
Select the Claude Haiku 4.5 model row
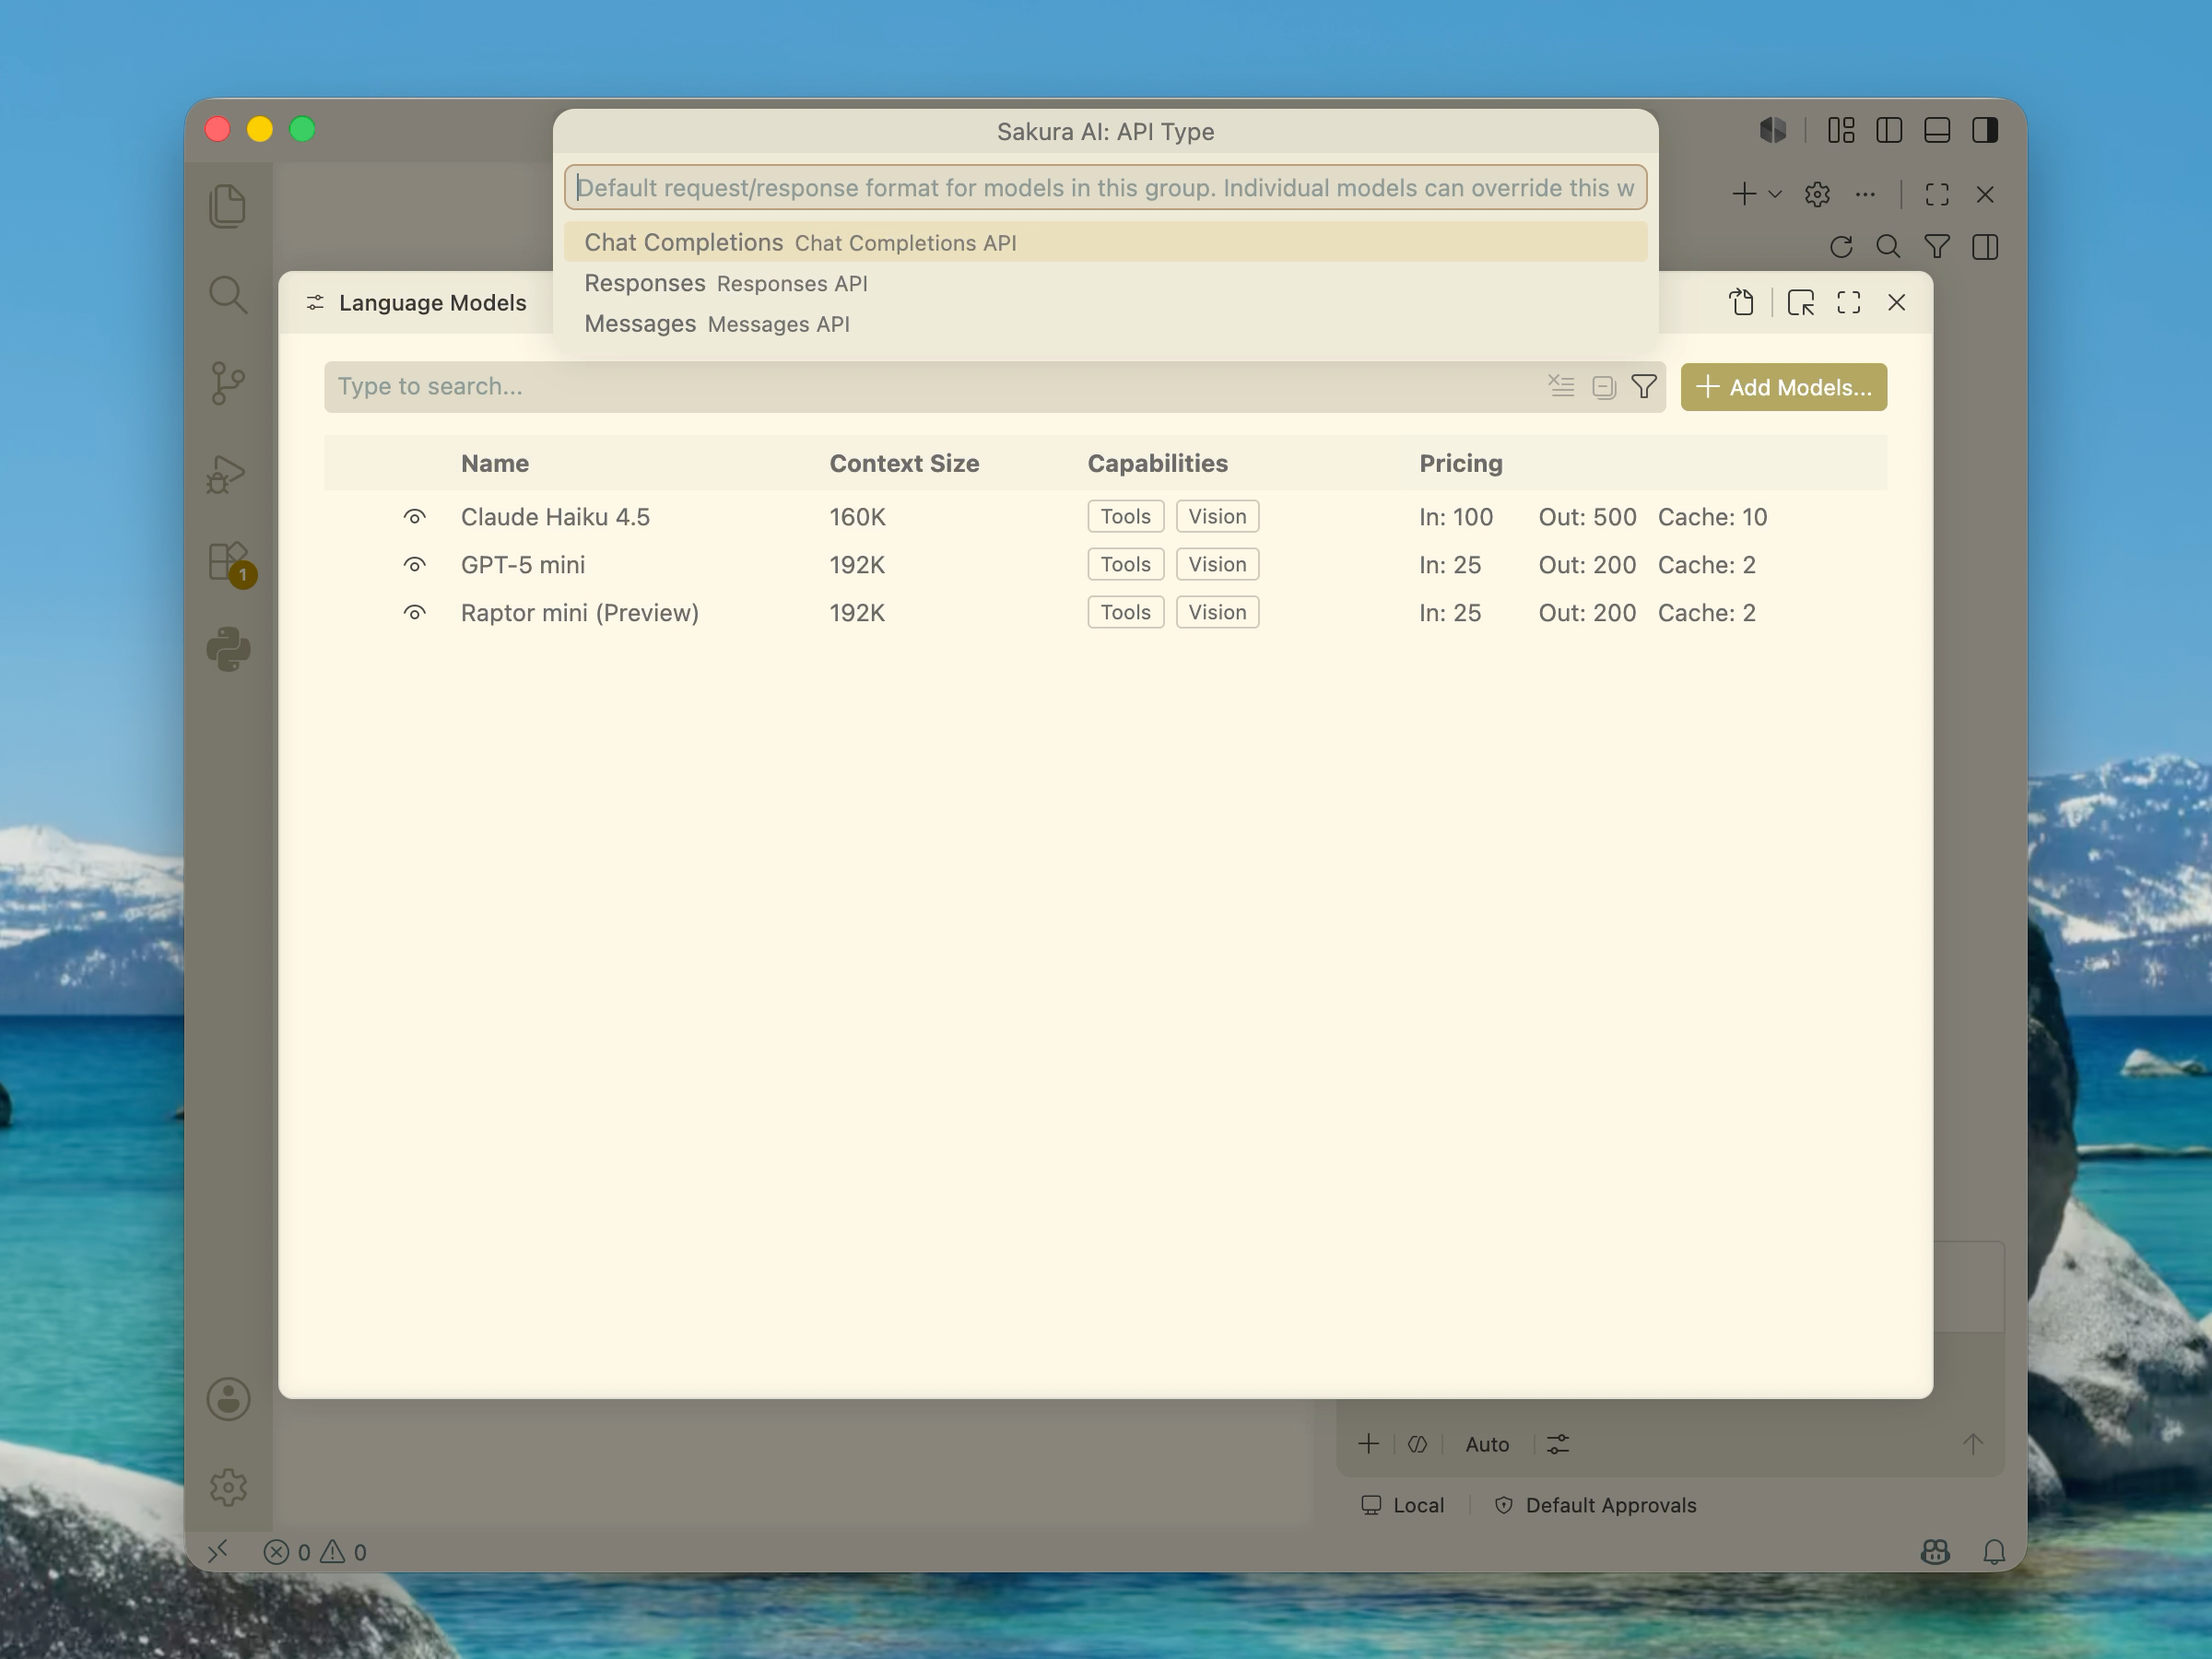(1105, 517)
